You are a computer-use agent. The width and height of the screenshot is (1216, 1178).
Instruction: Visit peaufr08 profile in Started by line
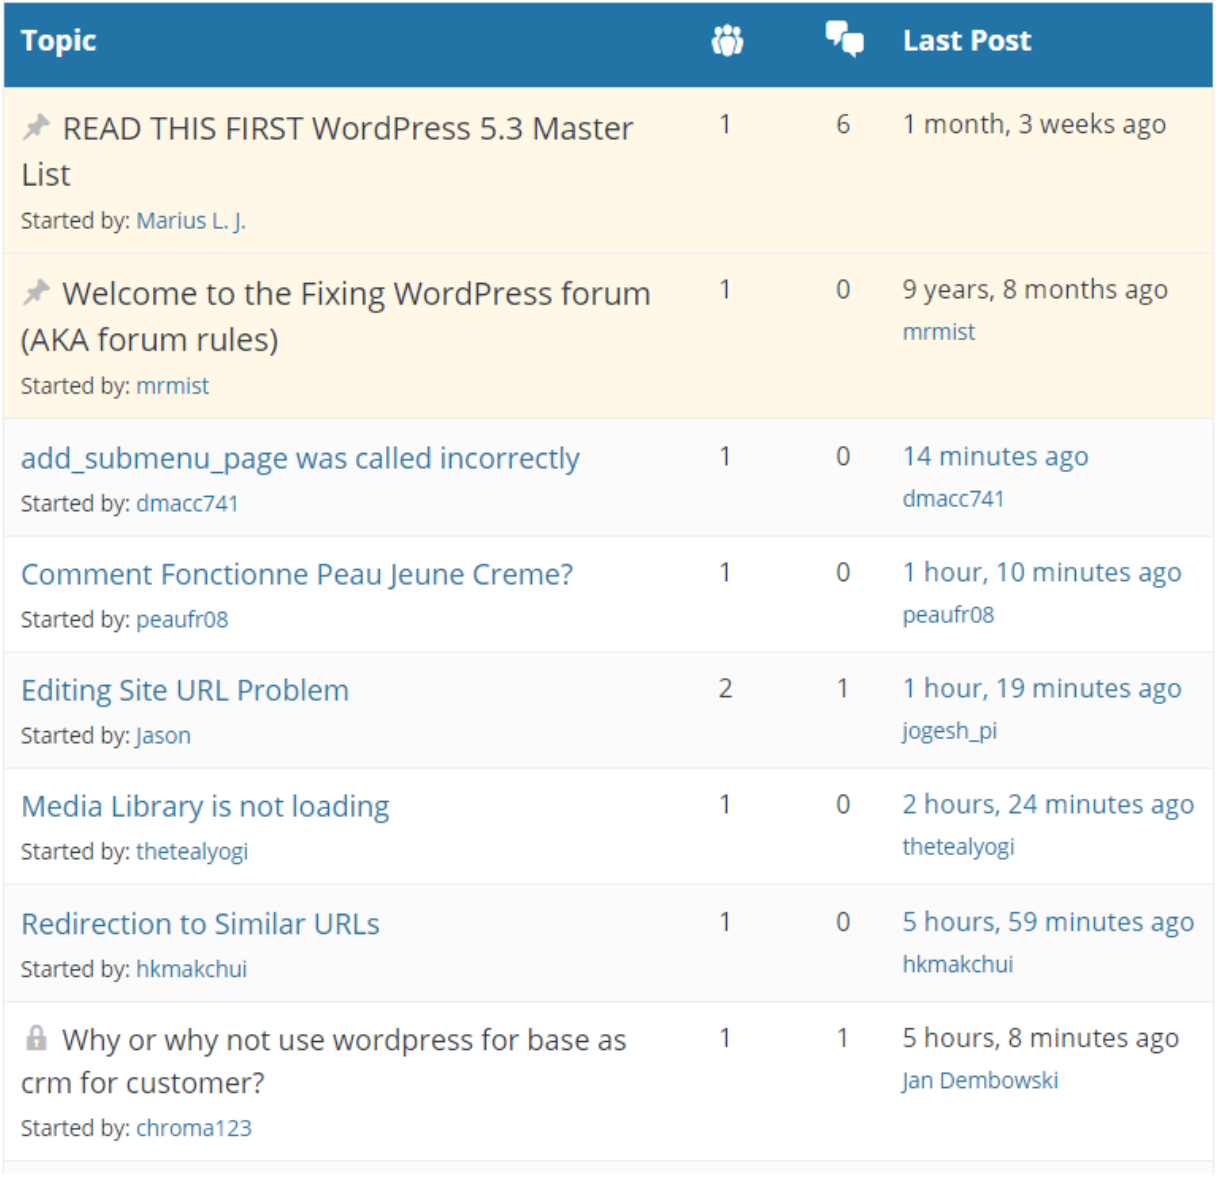pyautogui.click(x=182, y=619)
